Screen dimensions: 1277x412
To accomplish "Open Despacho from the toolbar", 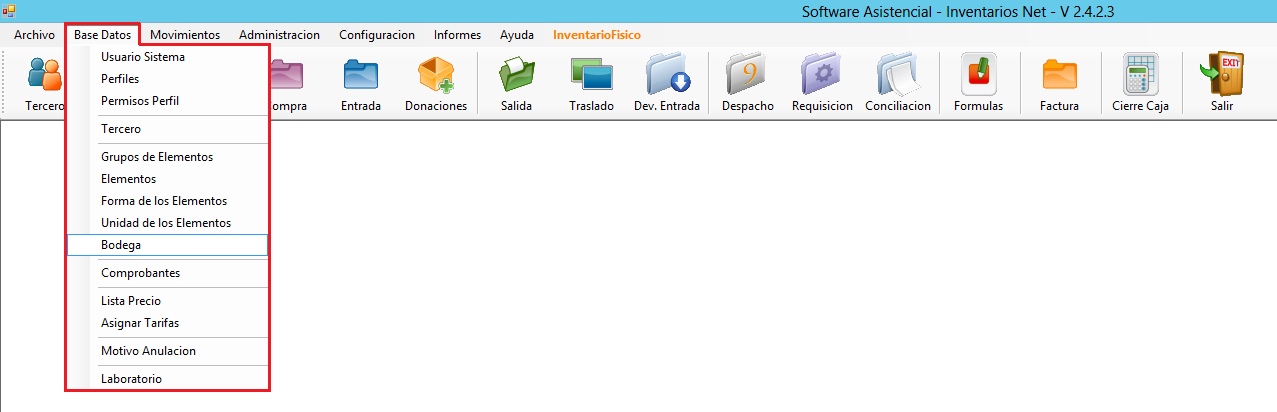I will 747,77.
